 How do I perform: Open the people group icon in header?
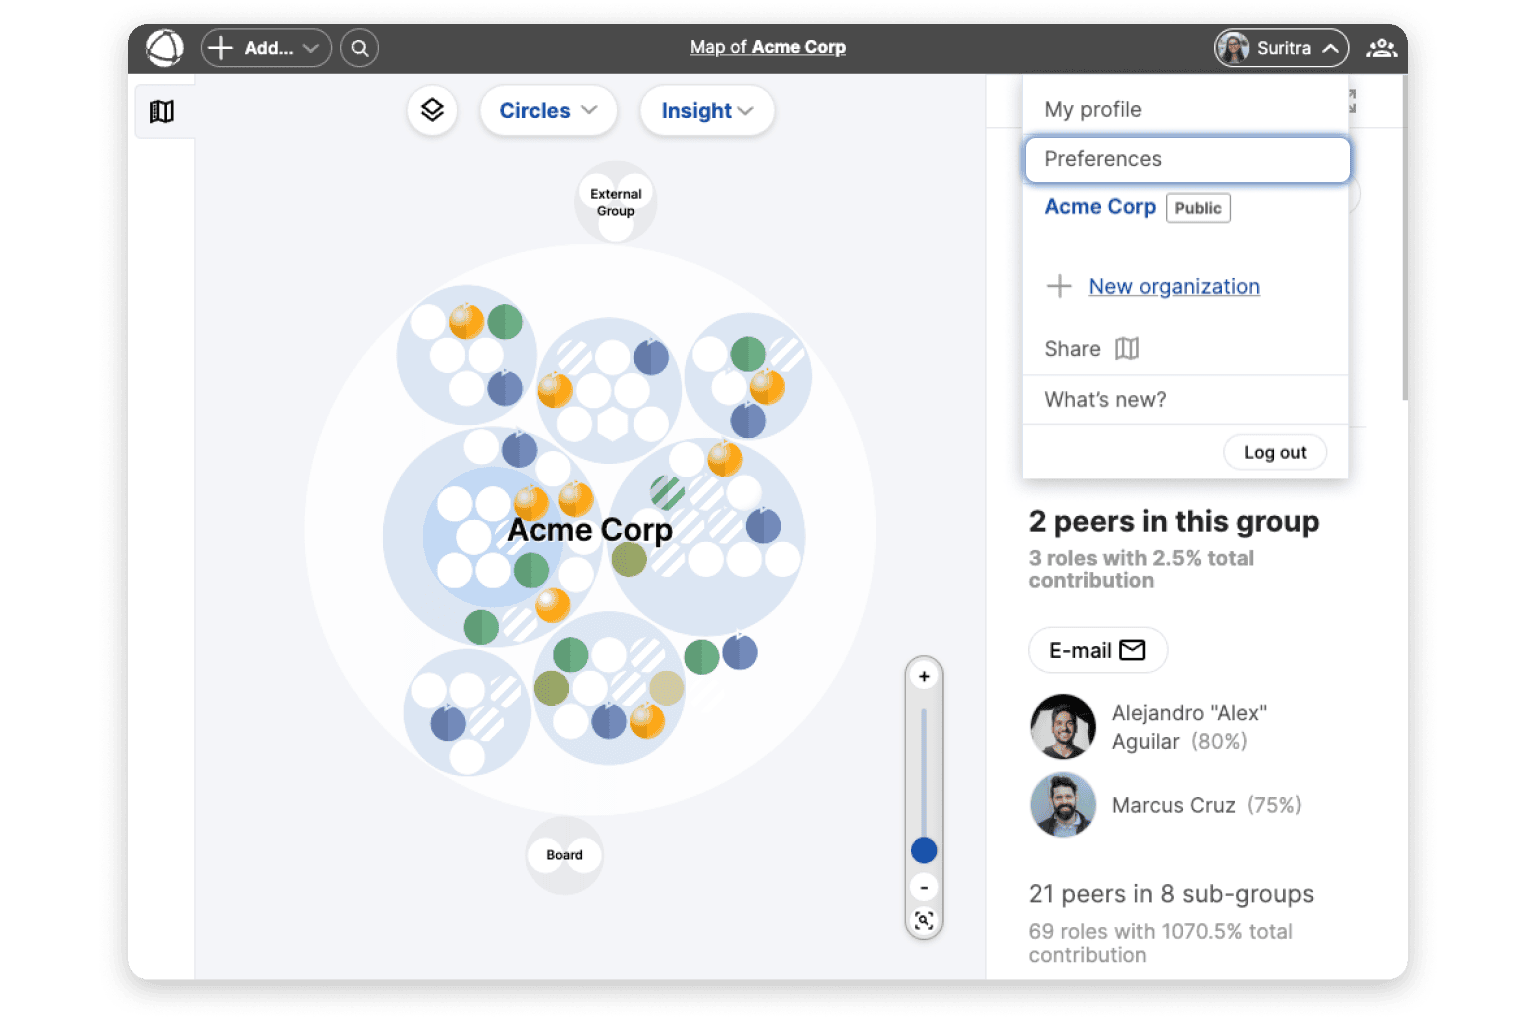[x=1381, y=48]
